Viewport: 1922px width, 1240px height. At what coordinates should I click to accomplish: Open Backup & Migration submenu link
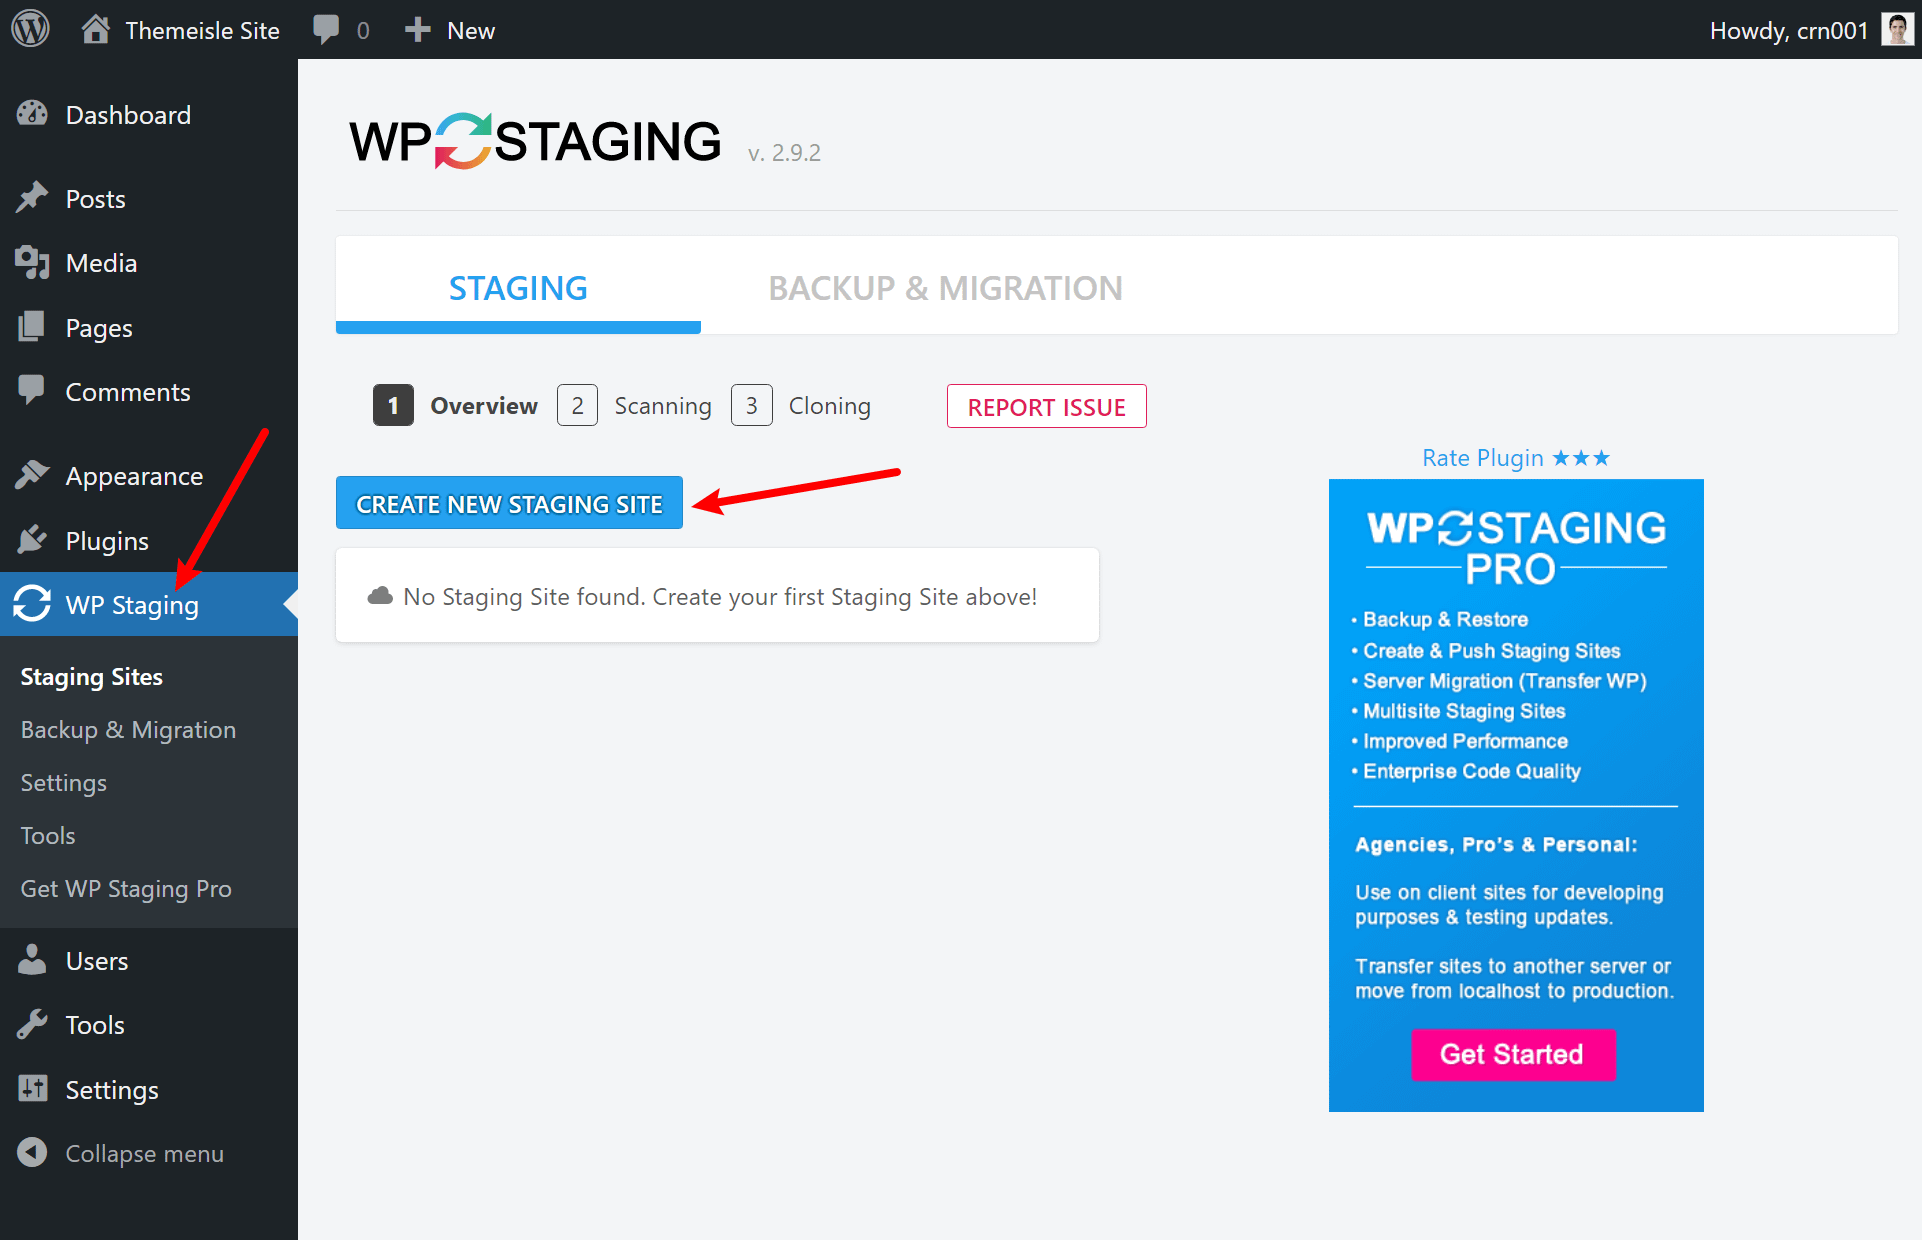point(129,730)
